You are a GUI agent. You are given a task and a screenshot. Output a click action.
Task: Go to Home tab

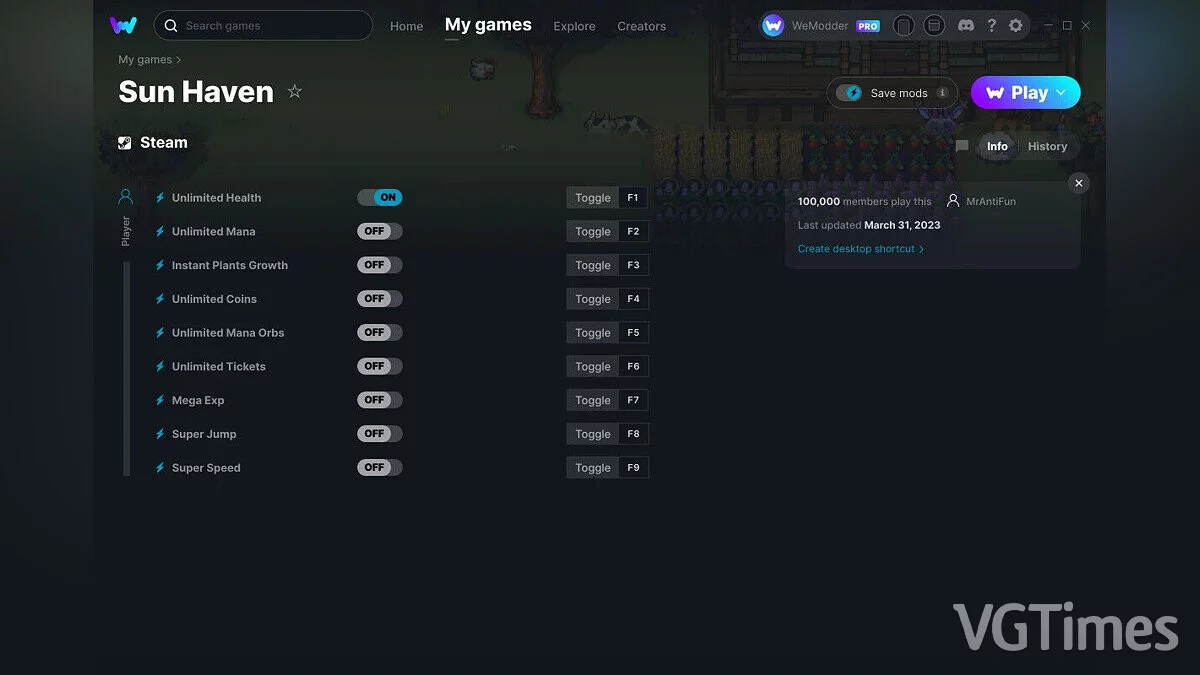(x=407, y=26)
